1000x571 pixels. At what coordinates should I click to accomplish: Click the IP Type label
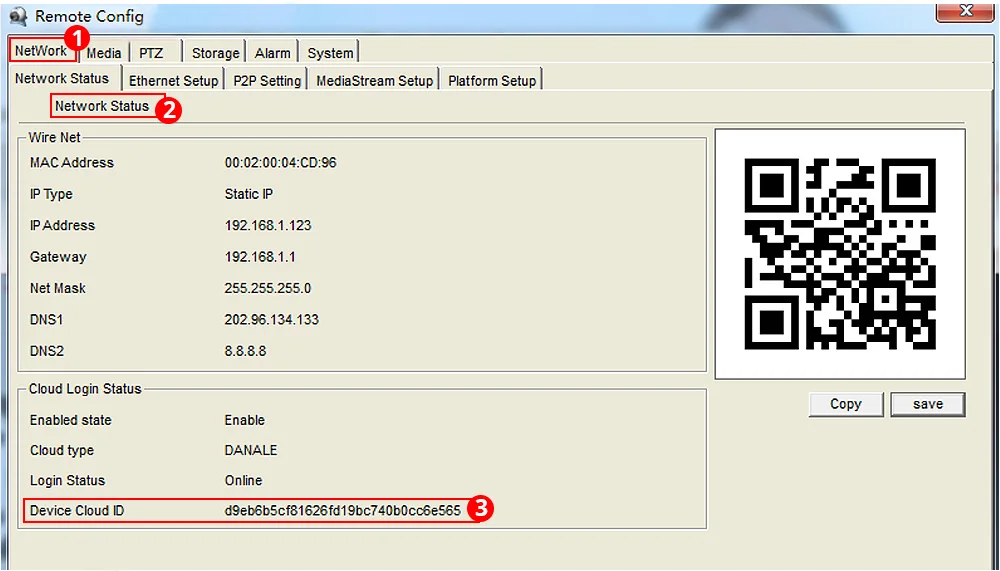(51, 194)
